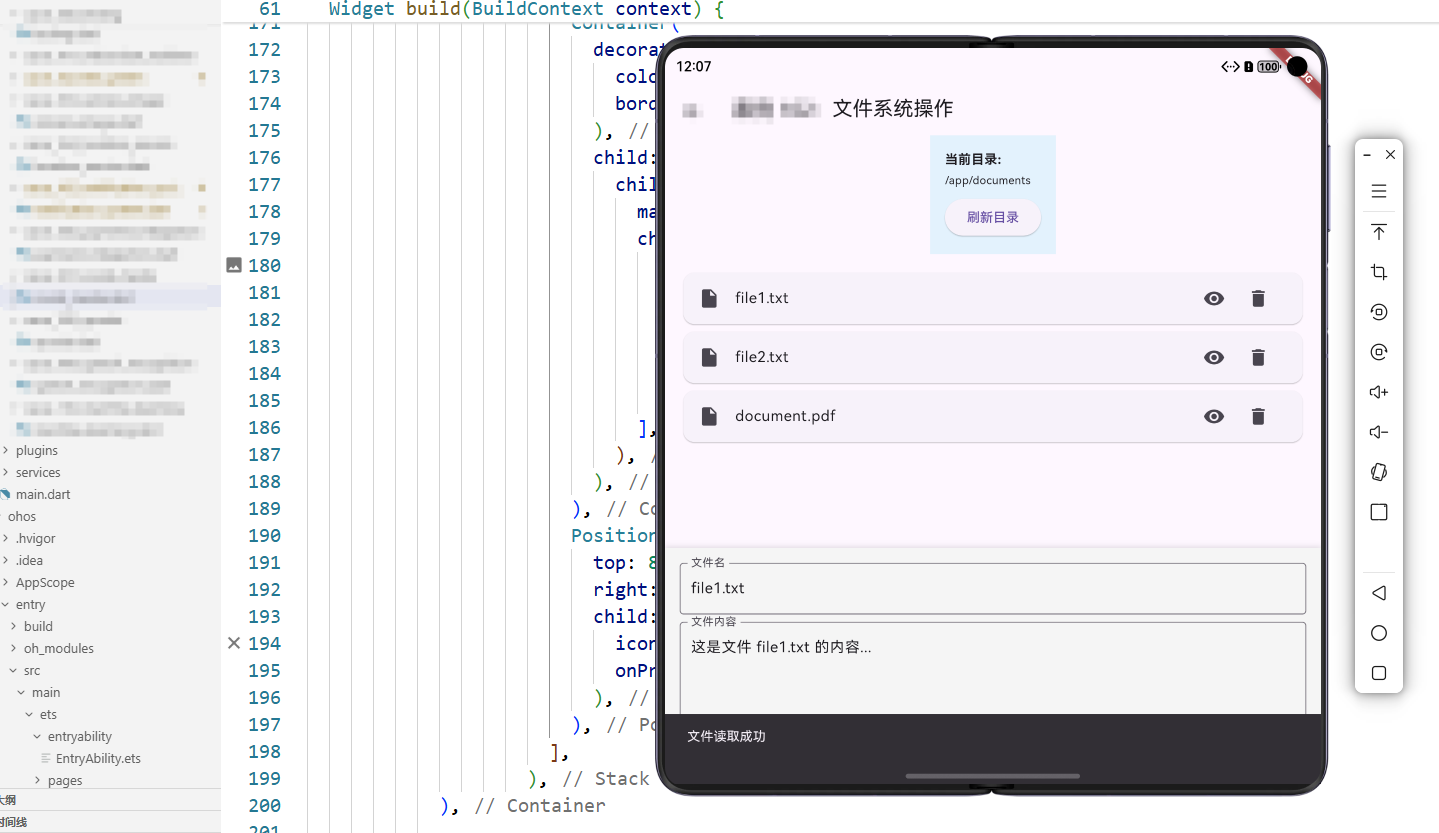View file2.txt using its eye icon

point(1214,357)
